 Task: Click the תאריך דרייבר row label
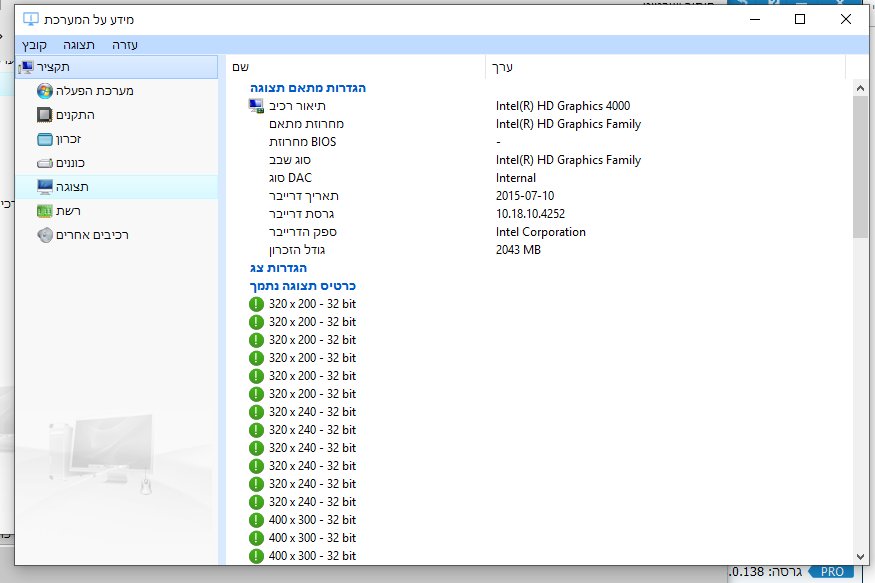pos(304,196)
